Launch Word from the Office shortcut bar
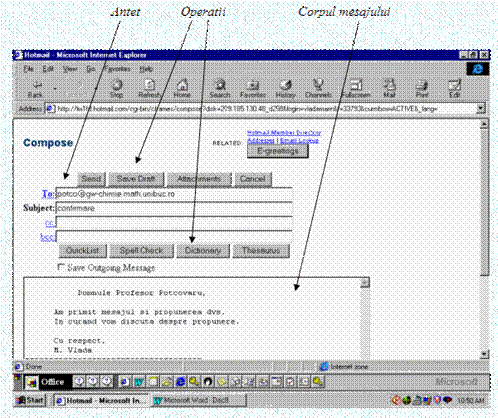Screen dimensions: 498x418 [x=139, y=381]
